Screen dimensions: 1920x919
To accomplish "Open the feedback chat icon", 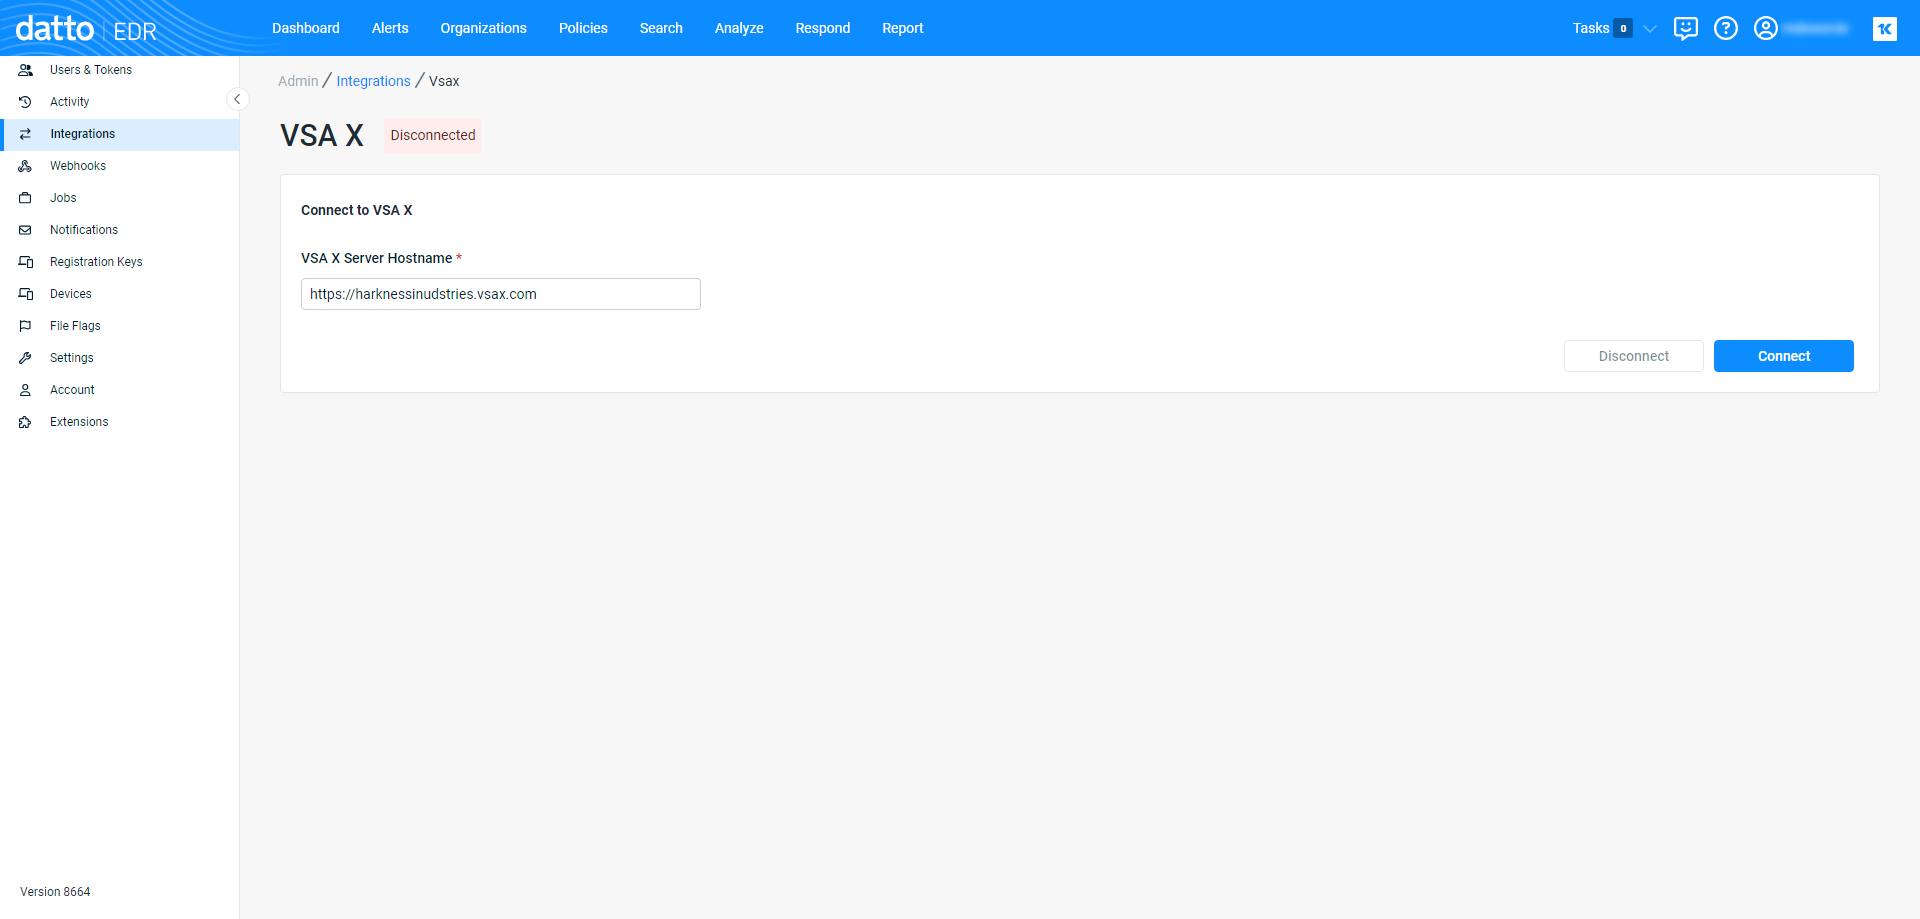I will pos(1686,28).
